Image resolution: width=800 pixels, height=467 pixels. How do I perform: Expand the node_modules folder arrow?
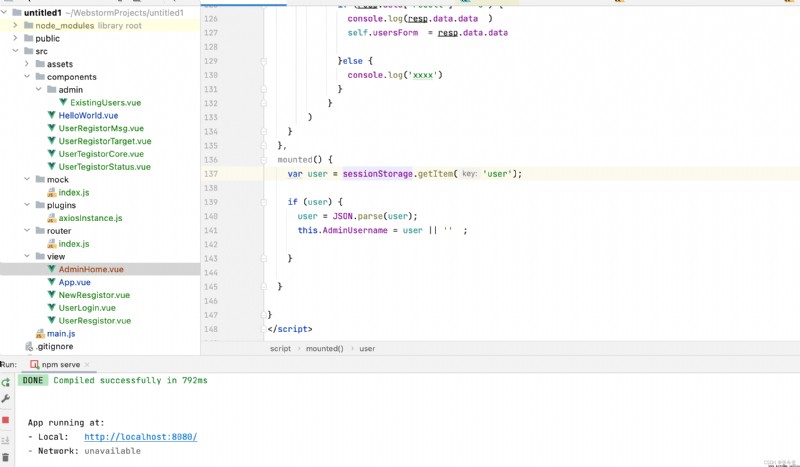coord(15,25)
